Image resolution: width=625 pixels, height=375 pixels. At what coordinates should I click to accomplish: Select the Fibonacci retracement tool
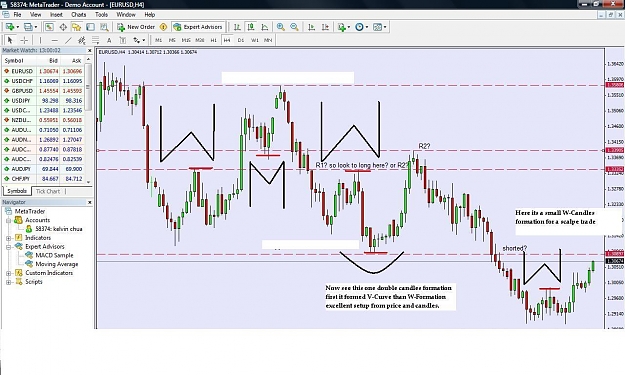[x=95, y=40]
